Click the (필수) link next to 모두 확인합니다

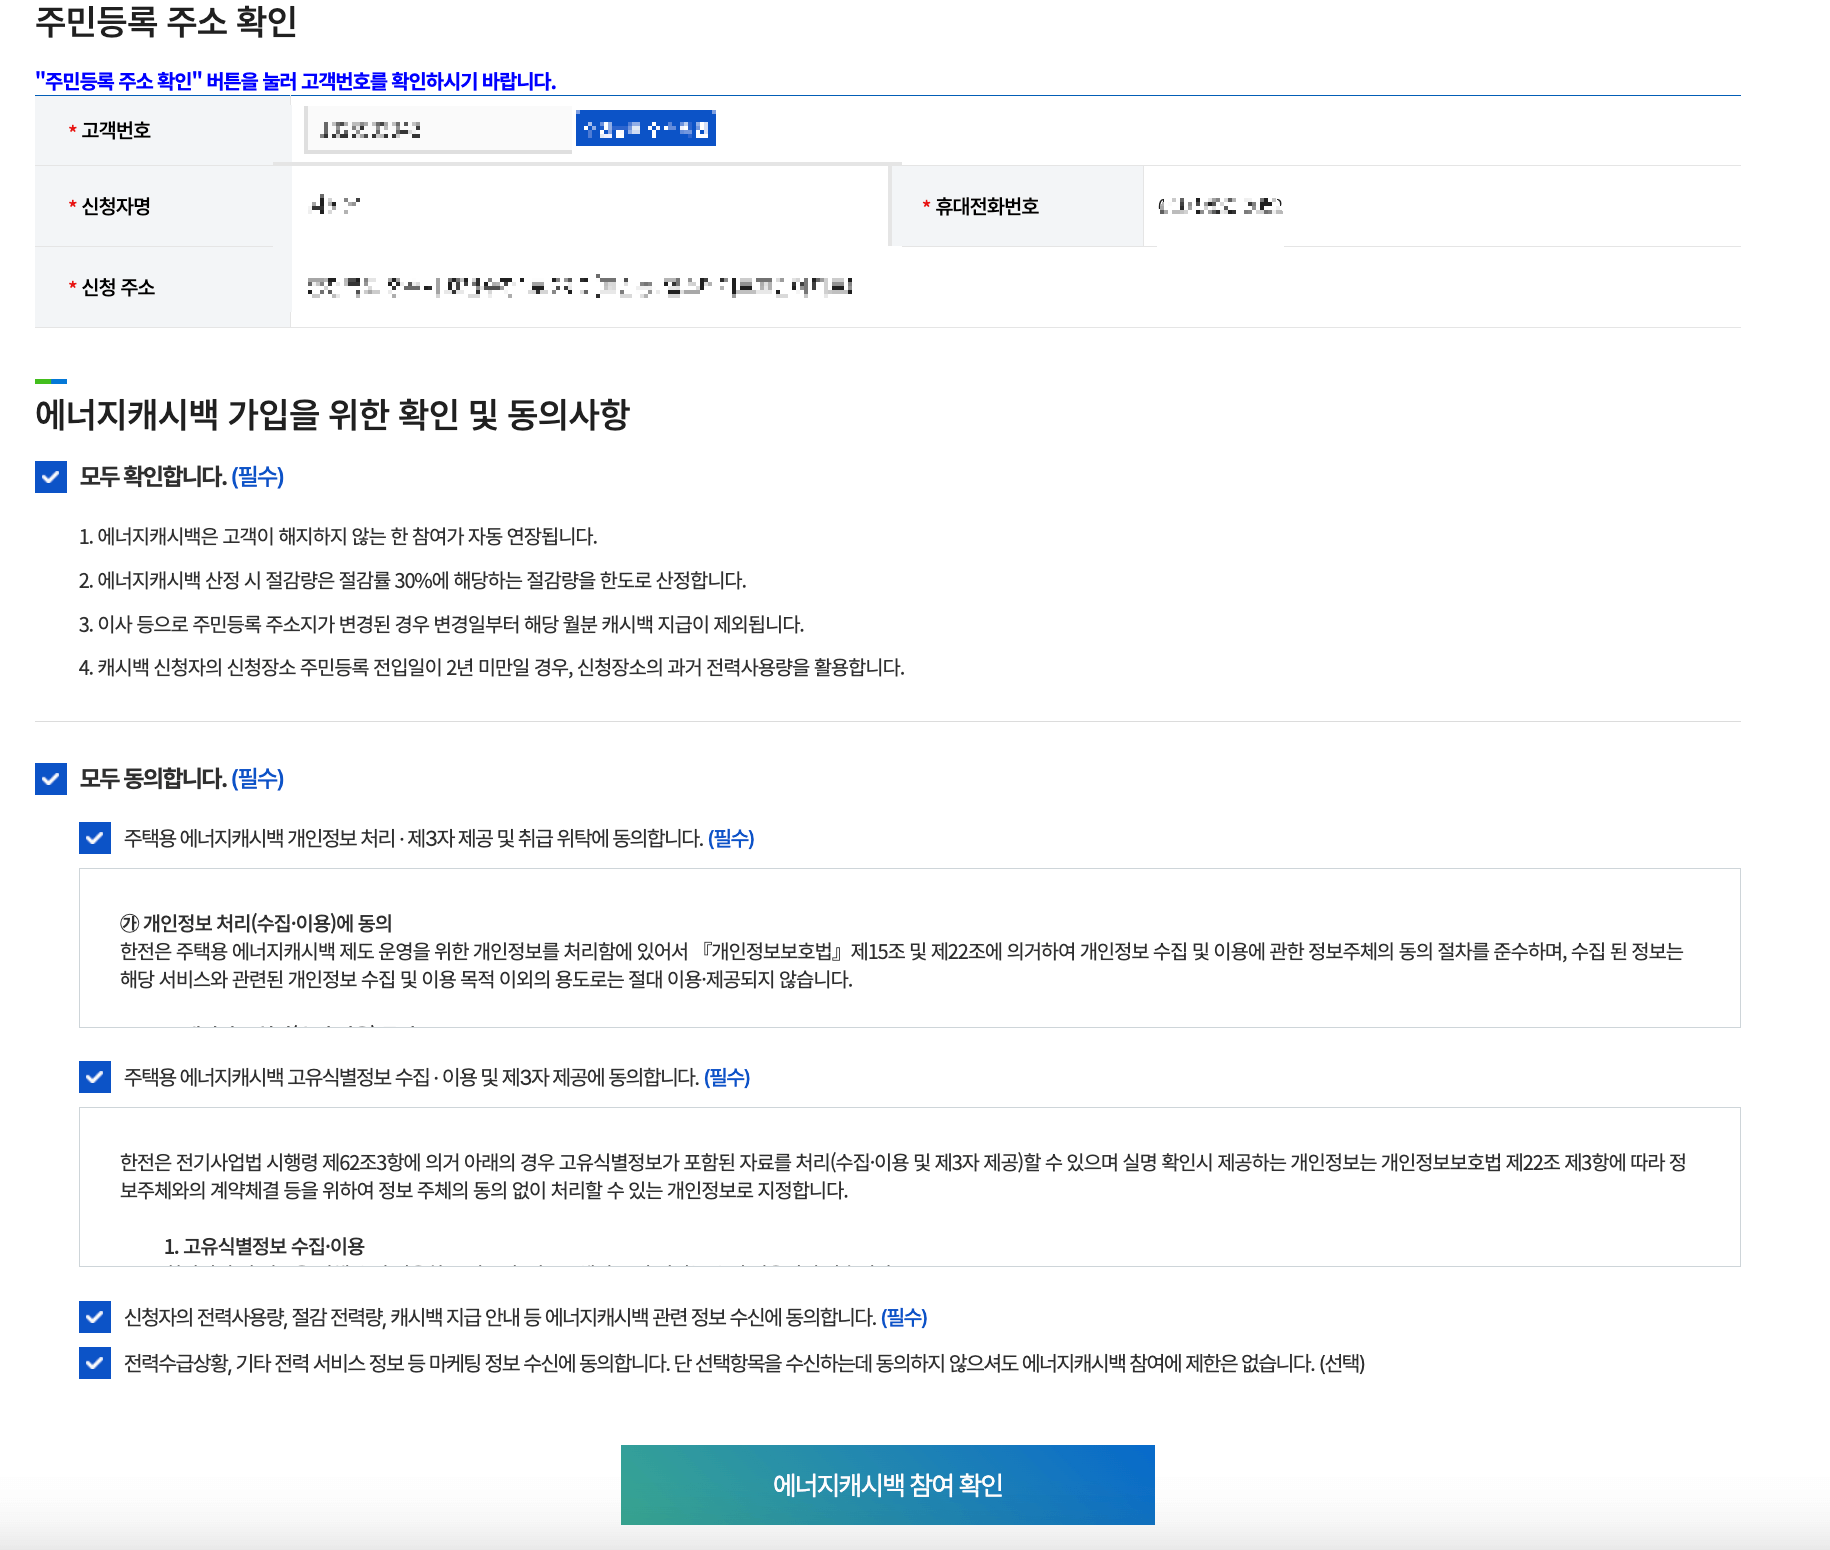[x=256, y=478]
